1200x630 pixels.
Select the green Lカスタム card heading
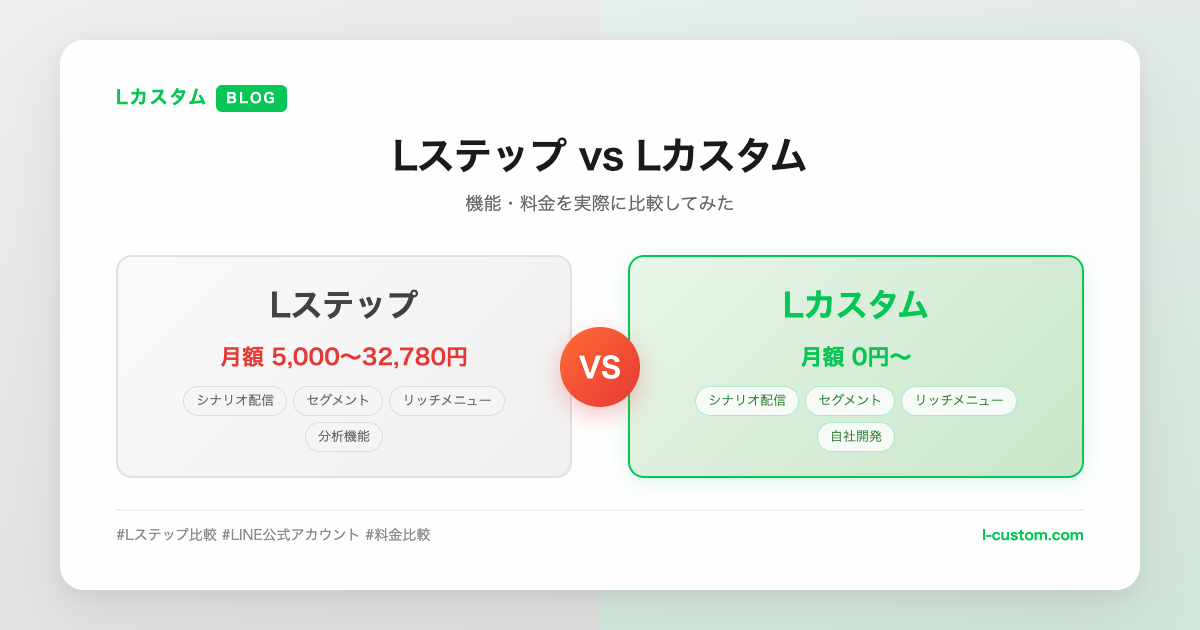855,305
